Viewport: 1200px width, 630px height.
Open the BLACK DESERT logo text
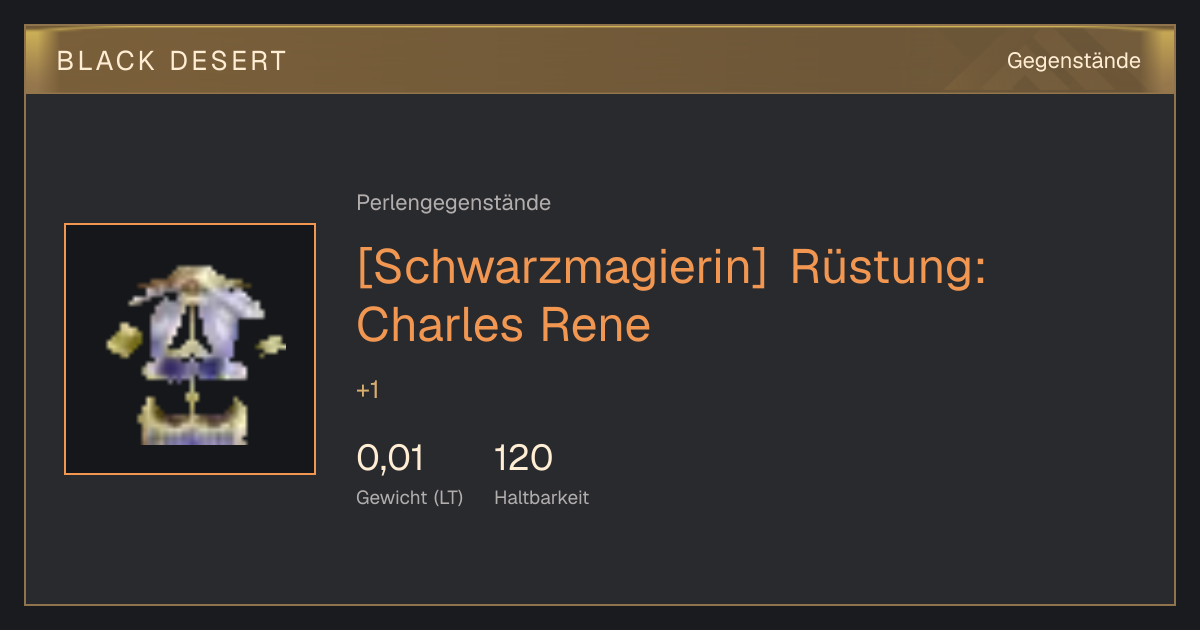click(172, 61)
